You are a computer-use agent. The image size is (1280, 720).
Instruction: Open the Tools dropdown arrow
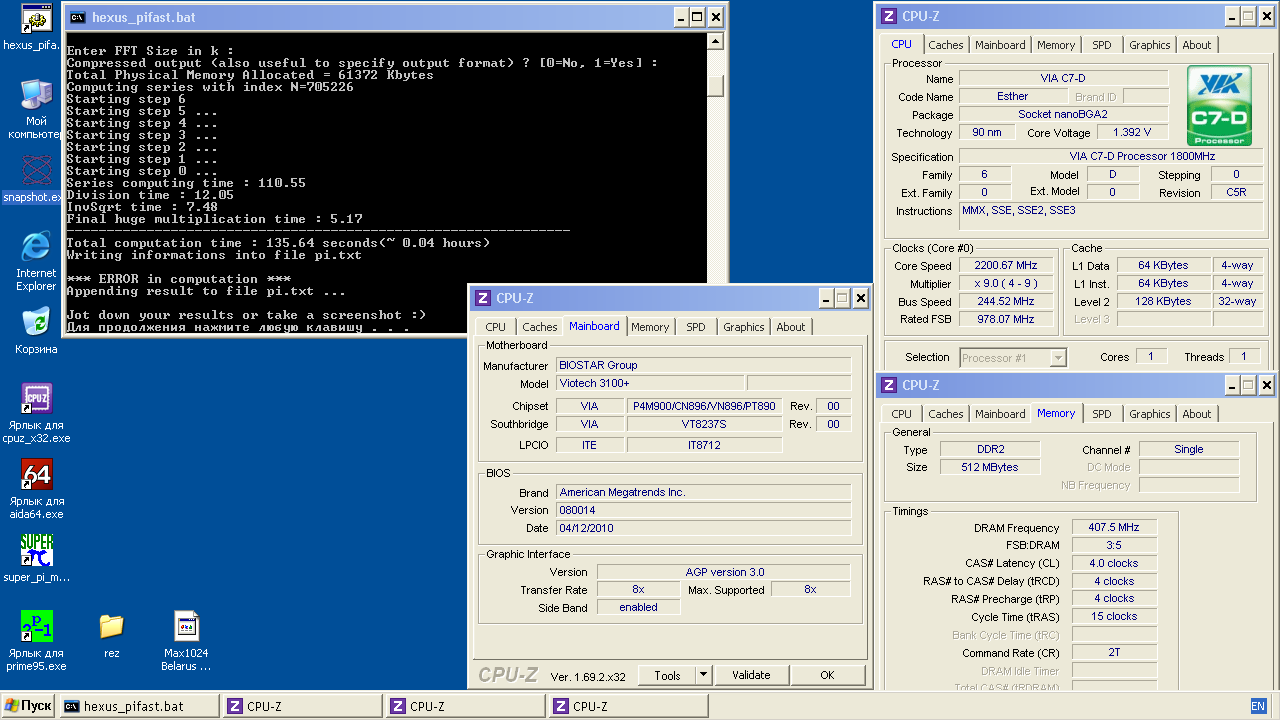(703, 675)
